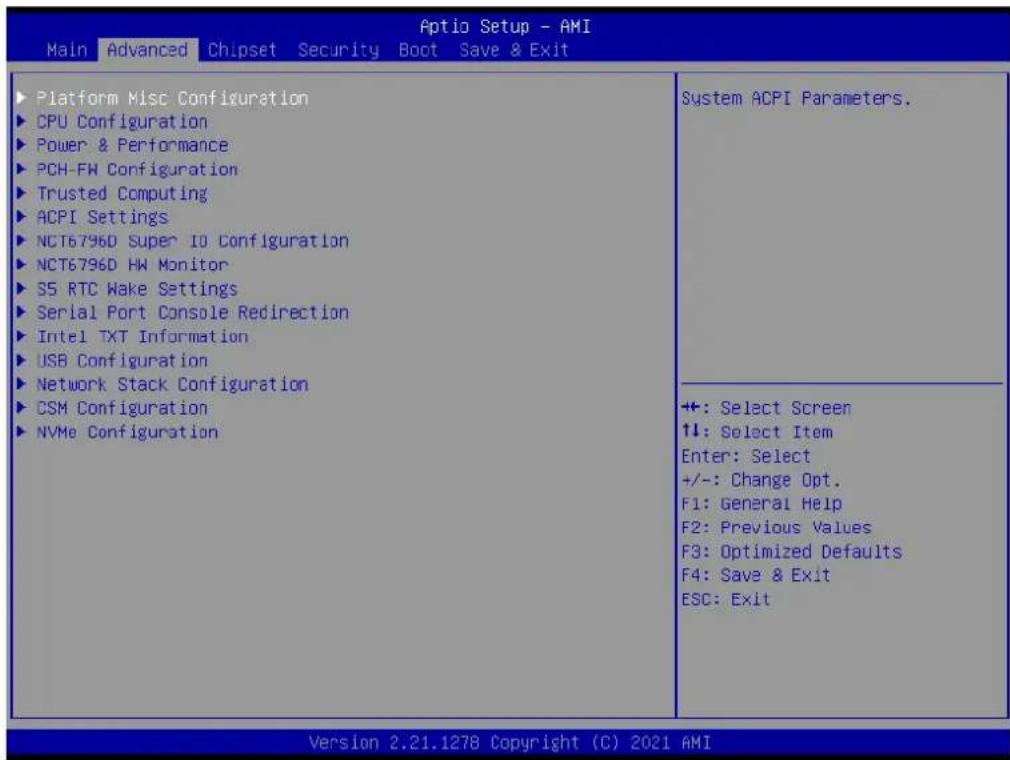The width and height of the screenshot is (1010, 760).
Task: Select Trusted Computing entry
Action: pyautogui.click(x=122, y=193)
